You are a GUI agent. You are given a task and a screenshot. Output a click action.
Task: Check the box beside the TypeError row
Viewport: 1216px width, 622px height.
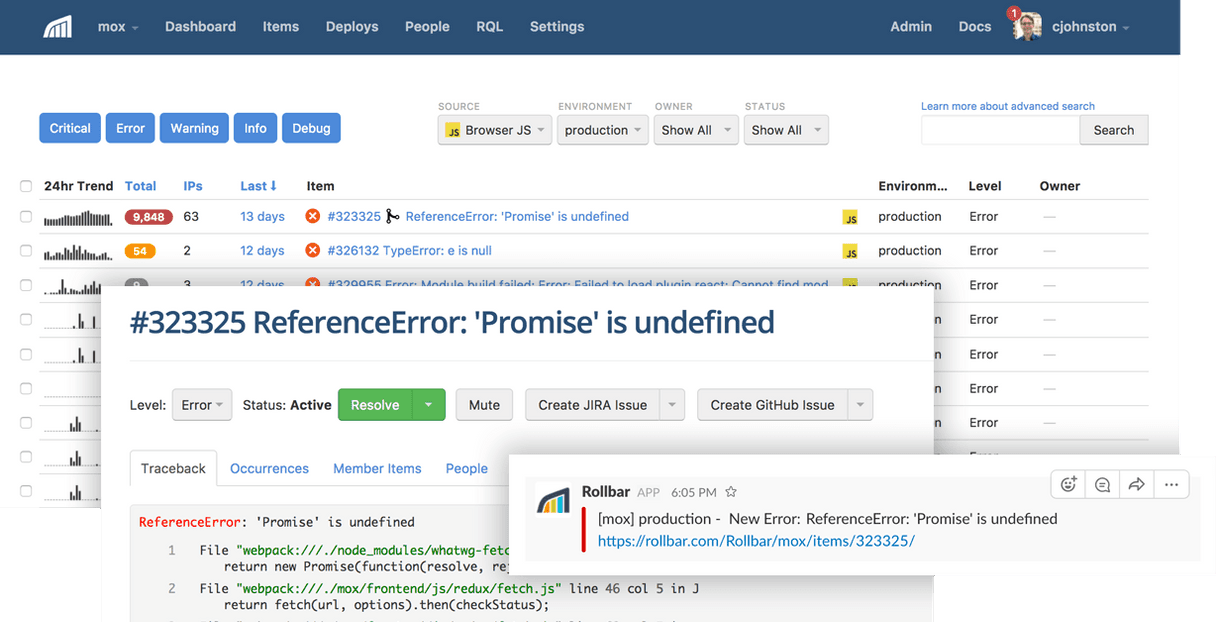pos(25,250)
